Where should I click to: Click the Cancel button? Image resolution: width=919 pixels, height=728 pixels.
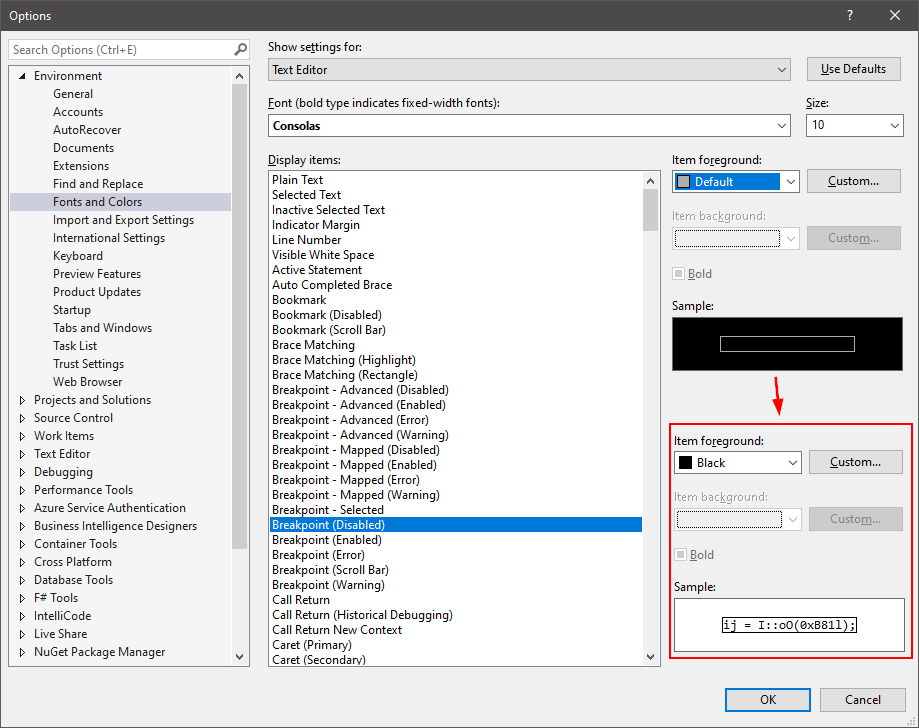tap(863, 700)
